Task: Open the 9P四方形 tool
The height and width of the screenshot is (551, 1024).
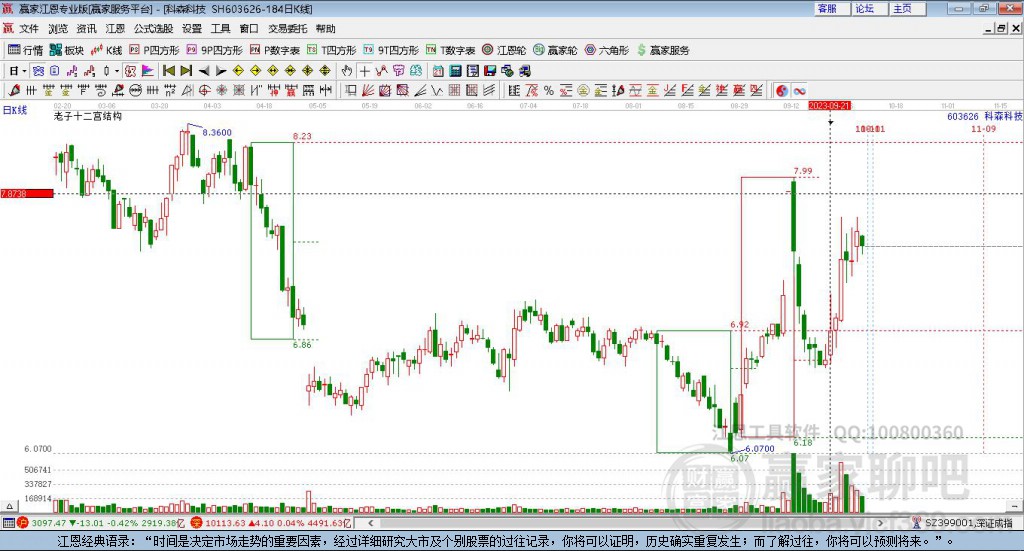Action: tap(214, 50)
